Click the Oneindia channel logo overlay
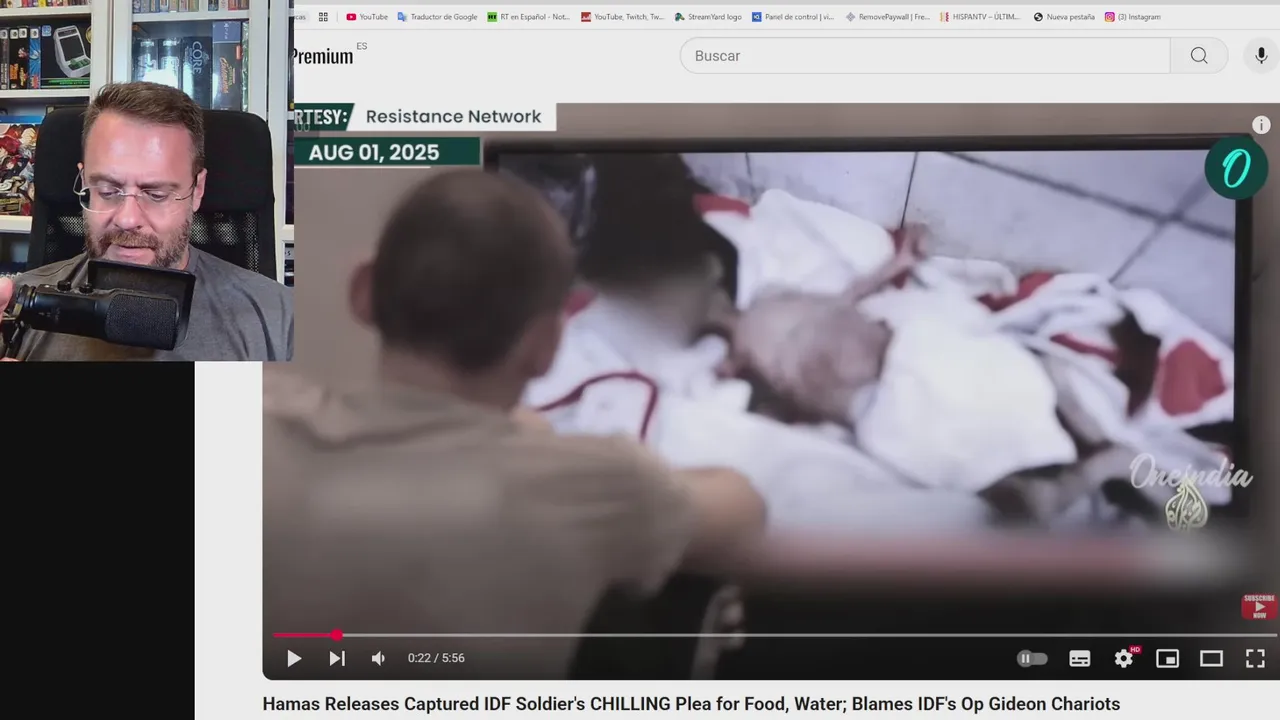Screen dimensions: 1280x720 [x=1236, y=168]
